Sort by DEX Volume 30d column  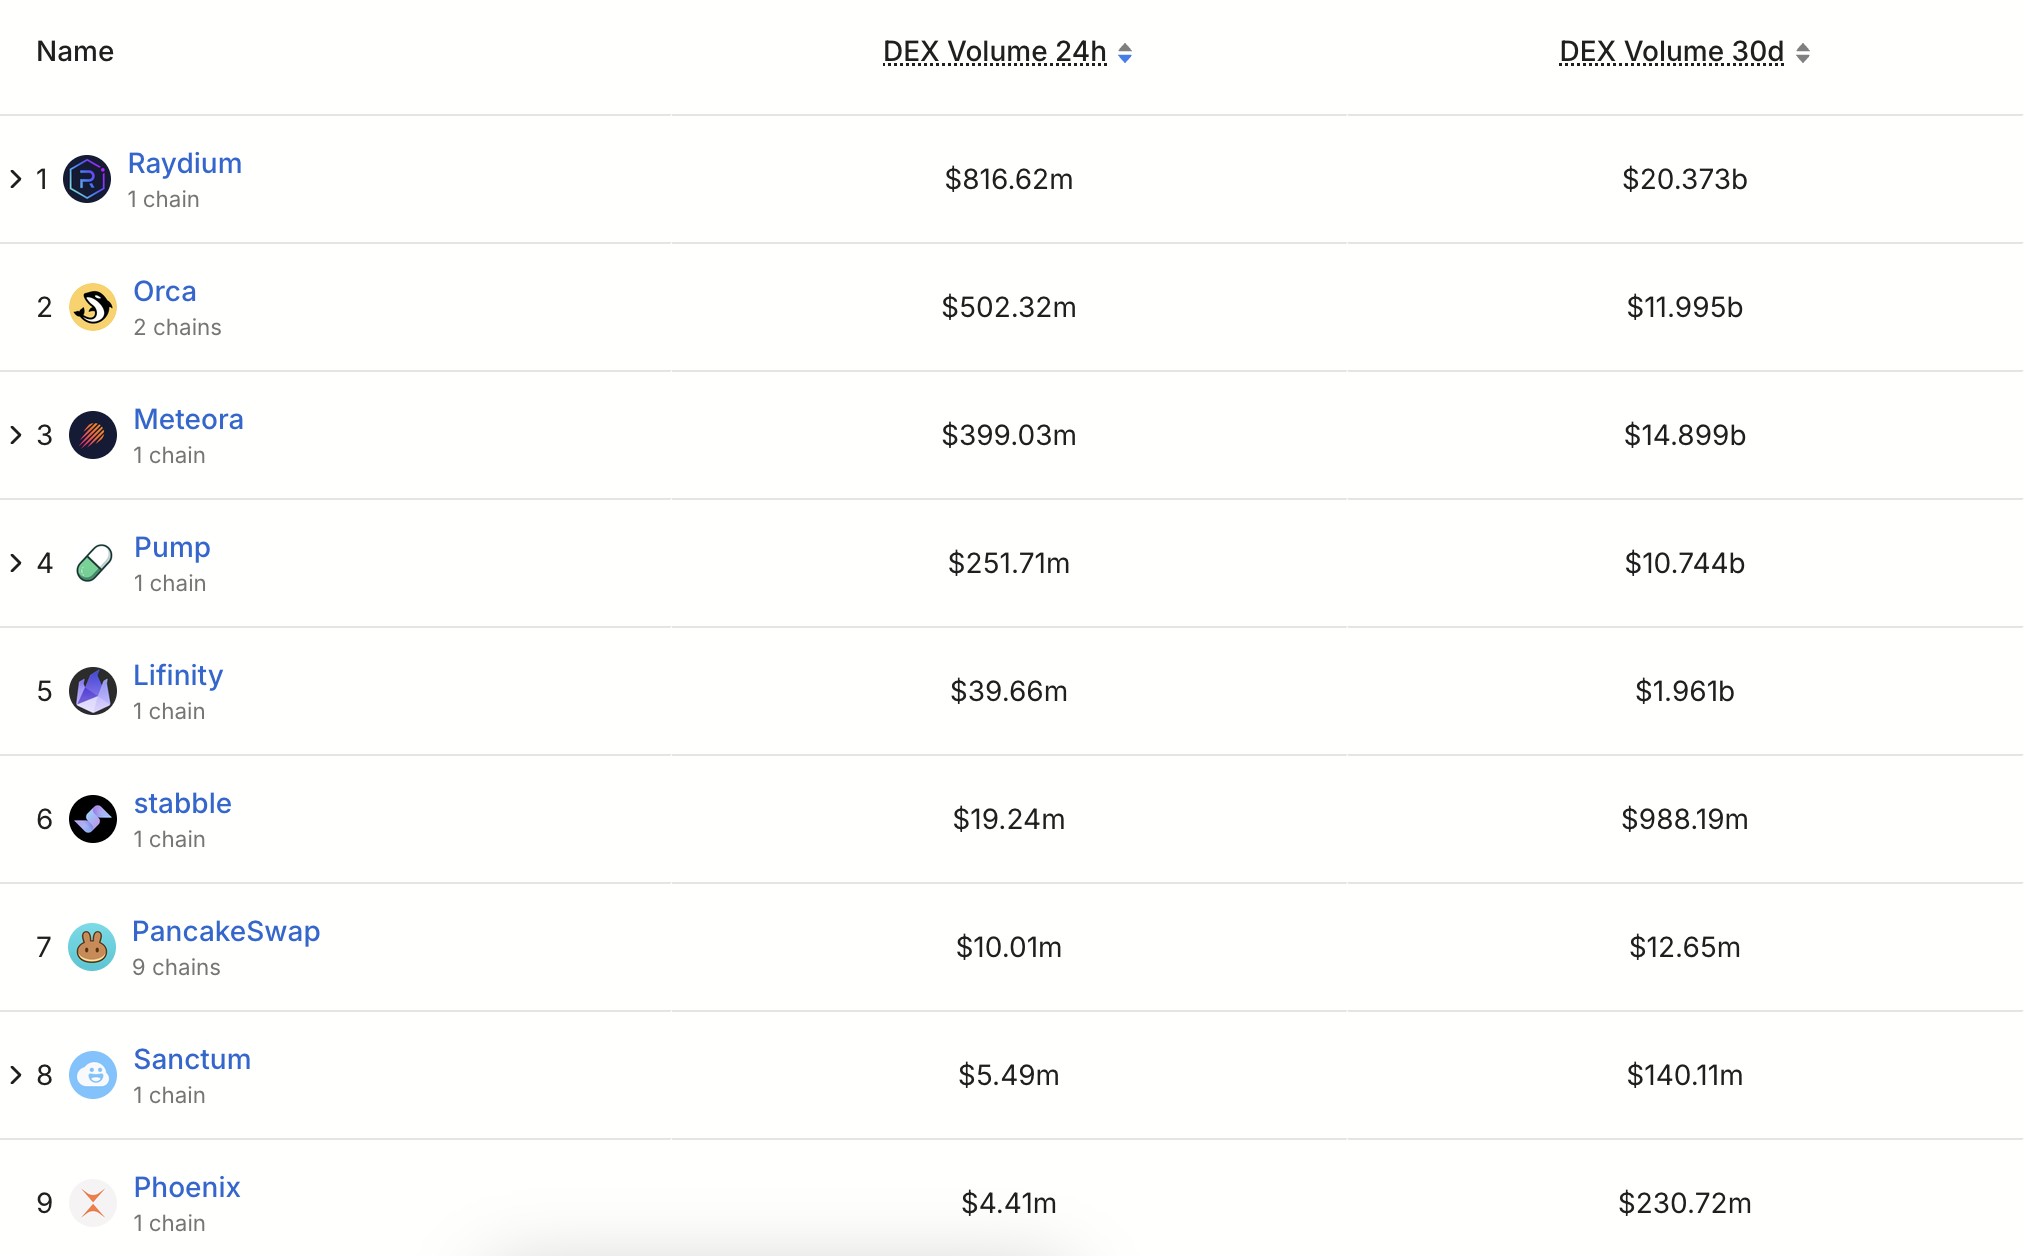click(1671, 52)
